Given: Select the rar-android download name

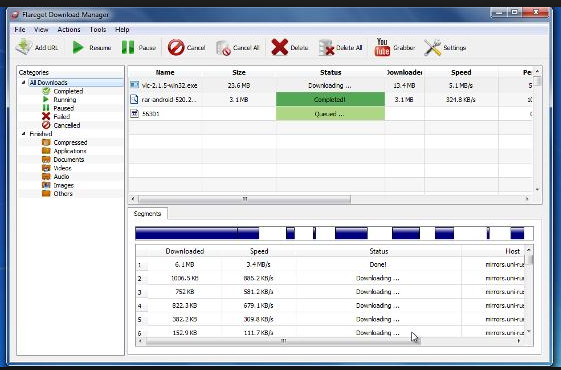Looking at the screenshot, I should tap(169, 99).
